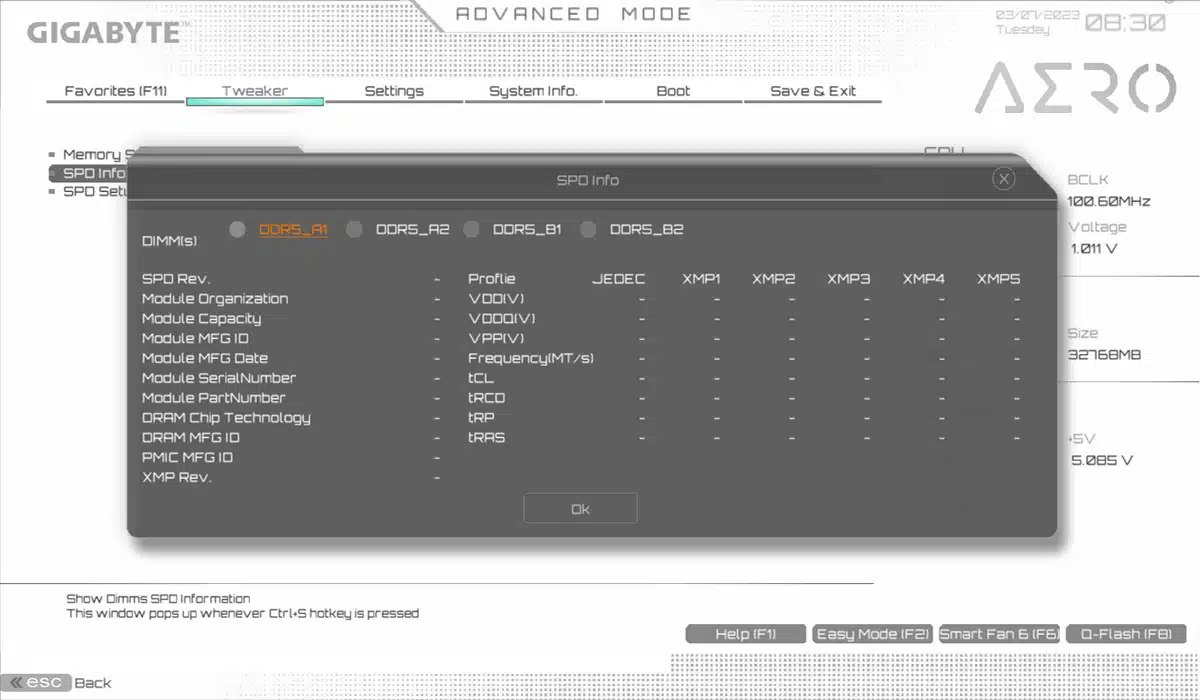Click the tRCD row label
The image size is (1200, 700).
(487, 398)
